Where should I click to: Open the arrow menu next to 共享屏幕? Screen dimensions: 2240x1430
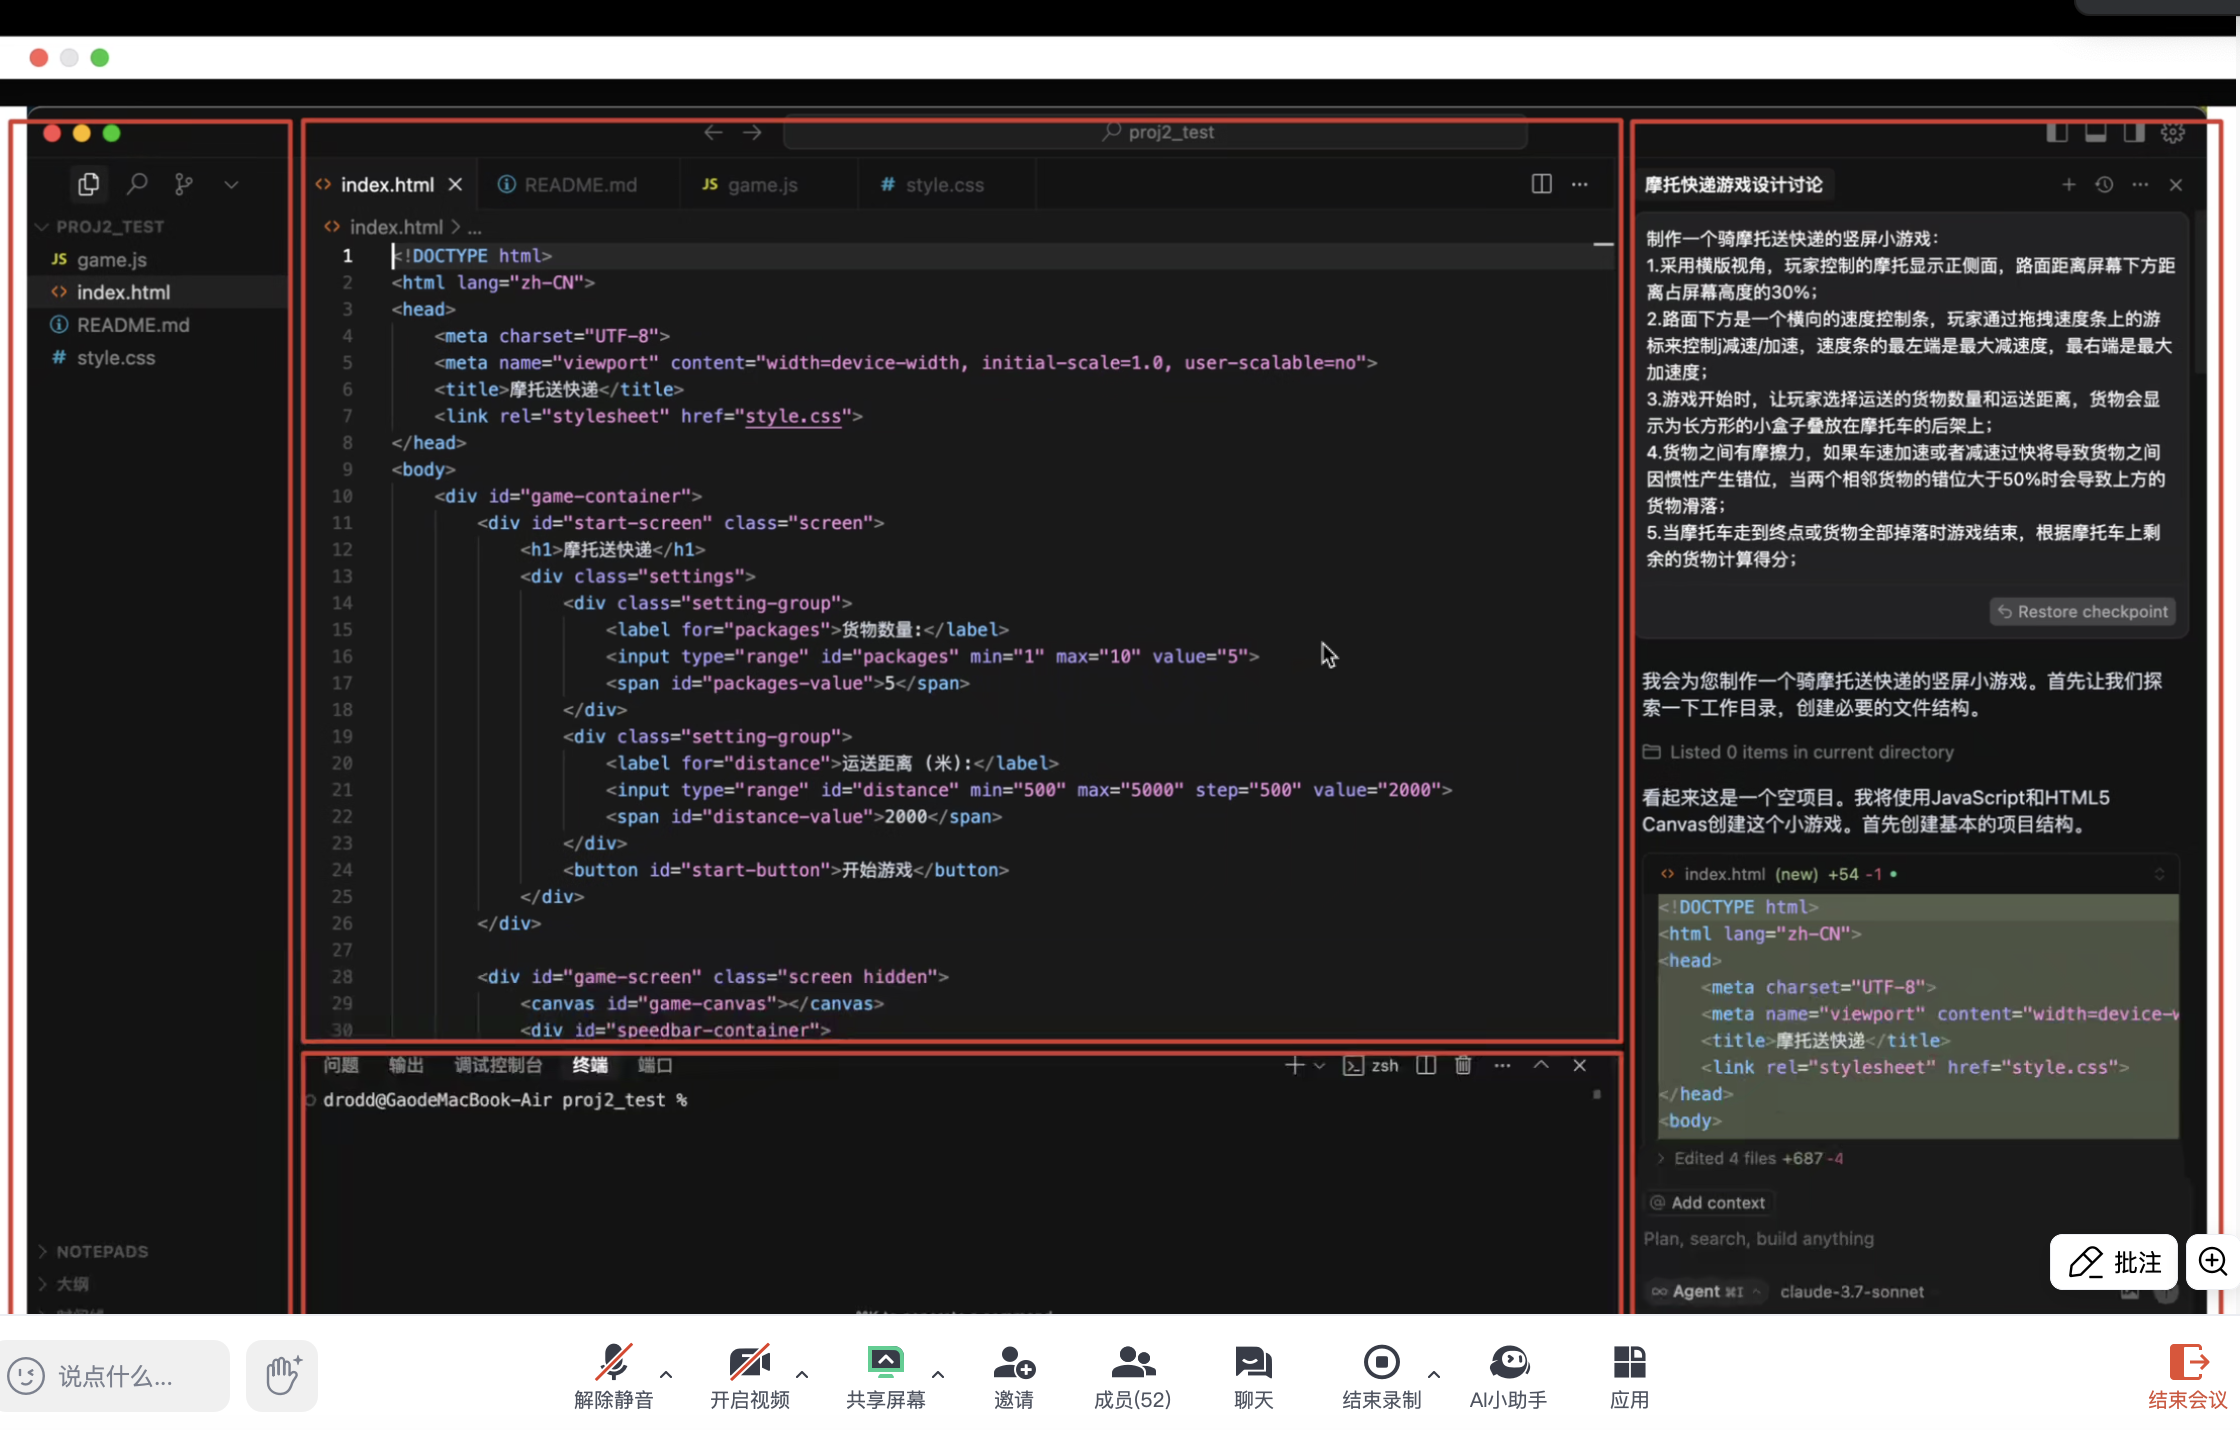click(x=938, y=1374)
